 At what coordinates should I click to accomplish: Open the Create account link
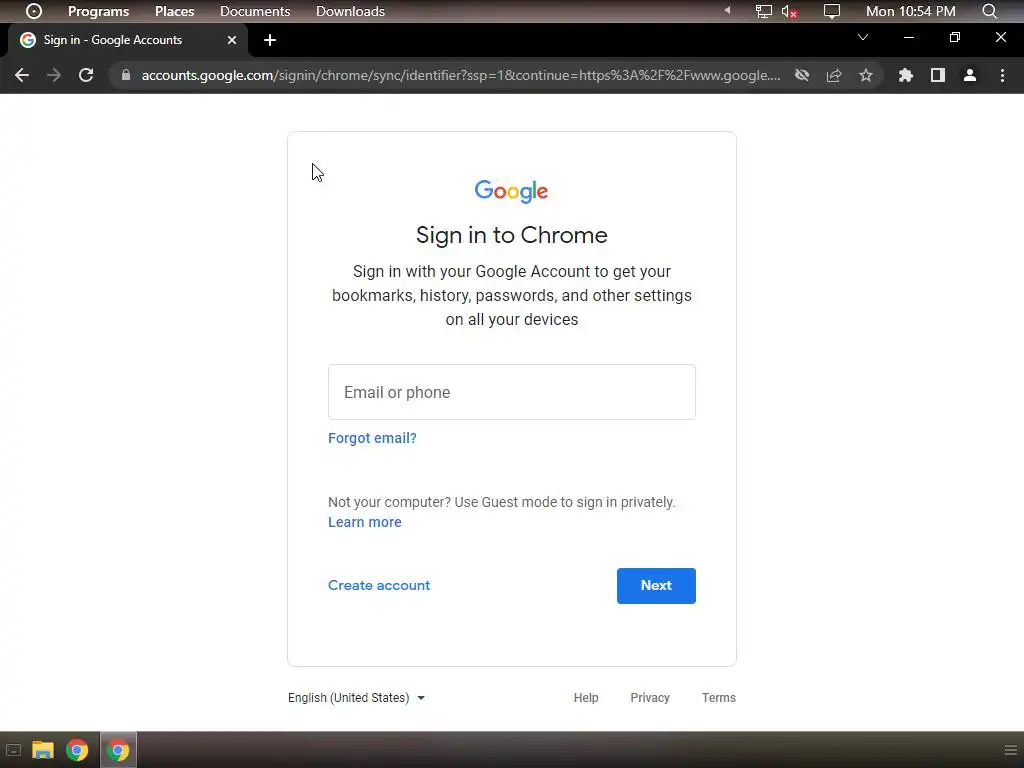click(x=379, y=585)
